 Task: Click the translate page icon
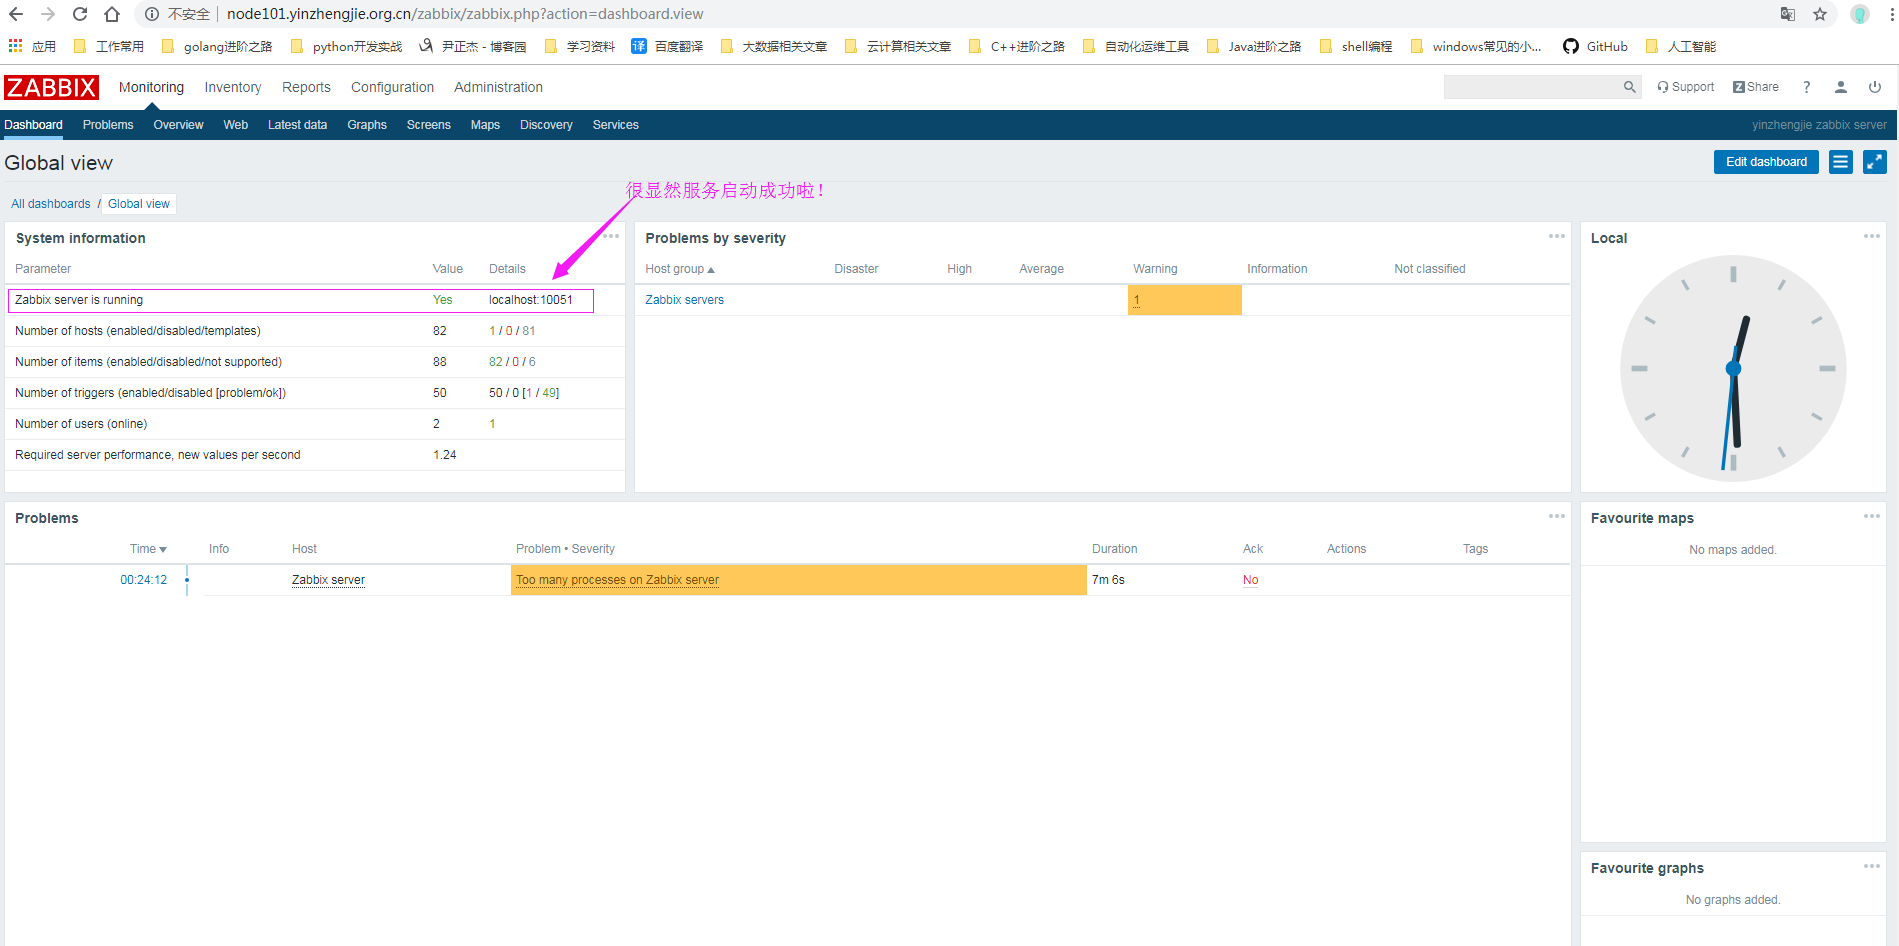[x=1788, y=14]
